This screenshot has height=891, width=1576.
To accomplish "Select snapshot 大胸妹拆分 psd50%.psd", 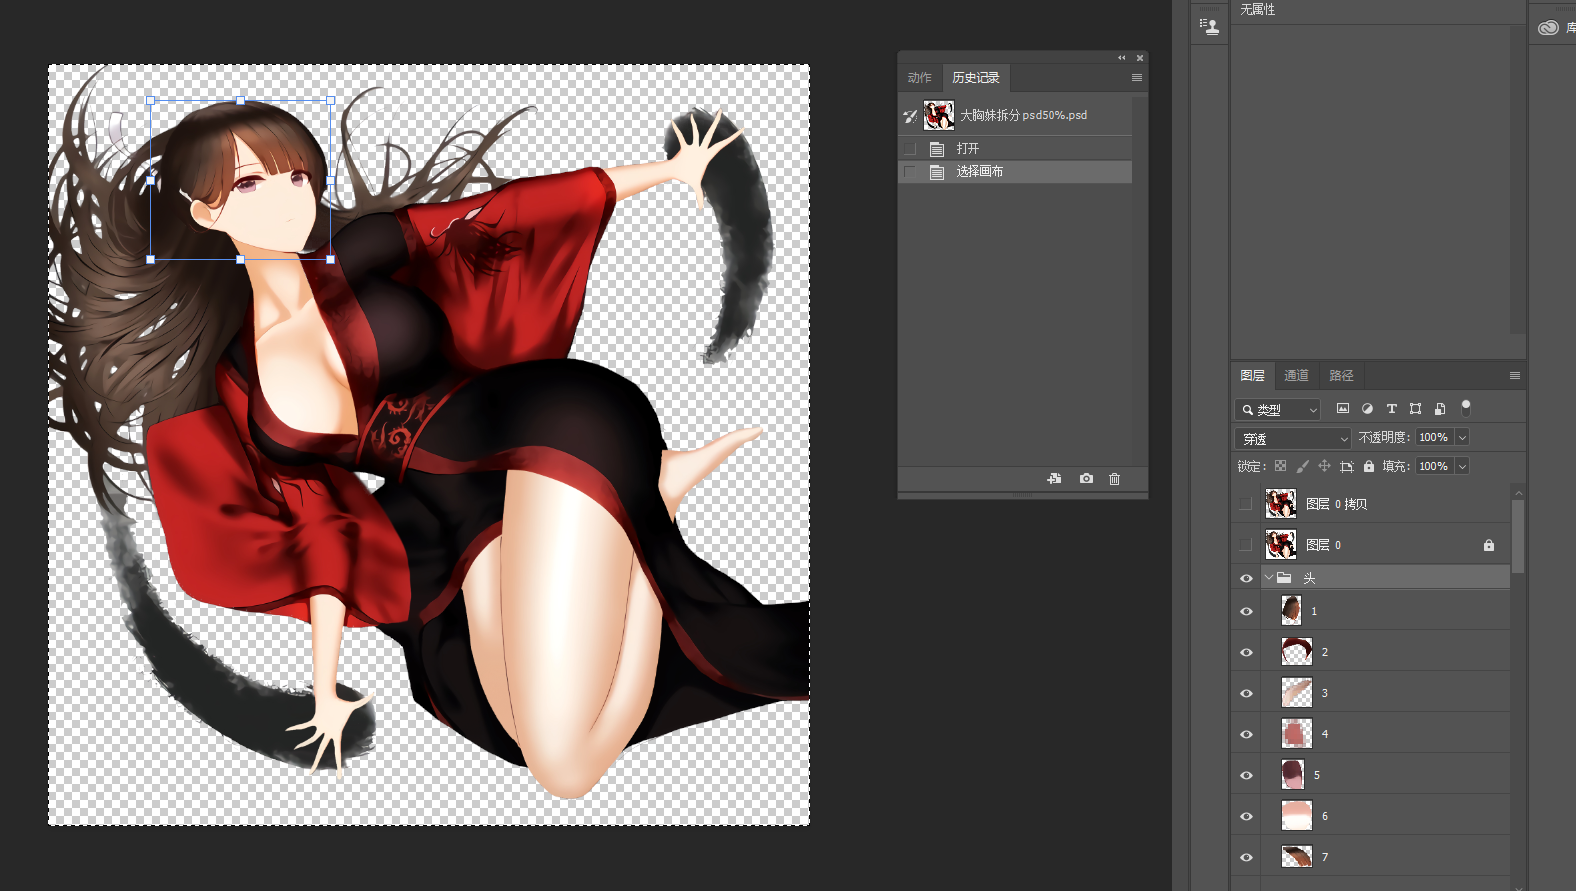I will 1015,115.
